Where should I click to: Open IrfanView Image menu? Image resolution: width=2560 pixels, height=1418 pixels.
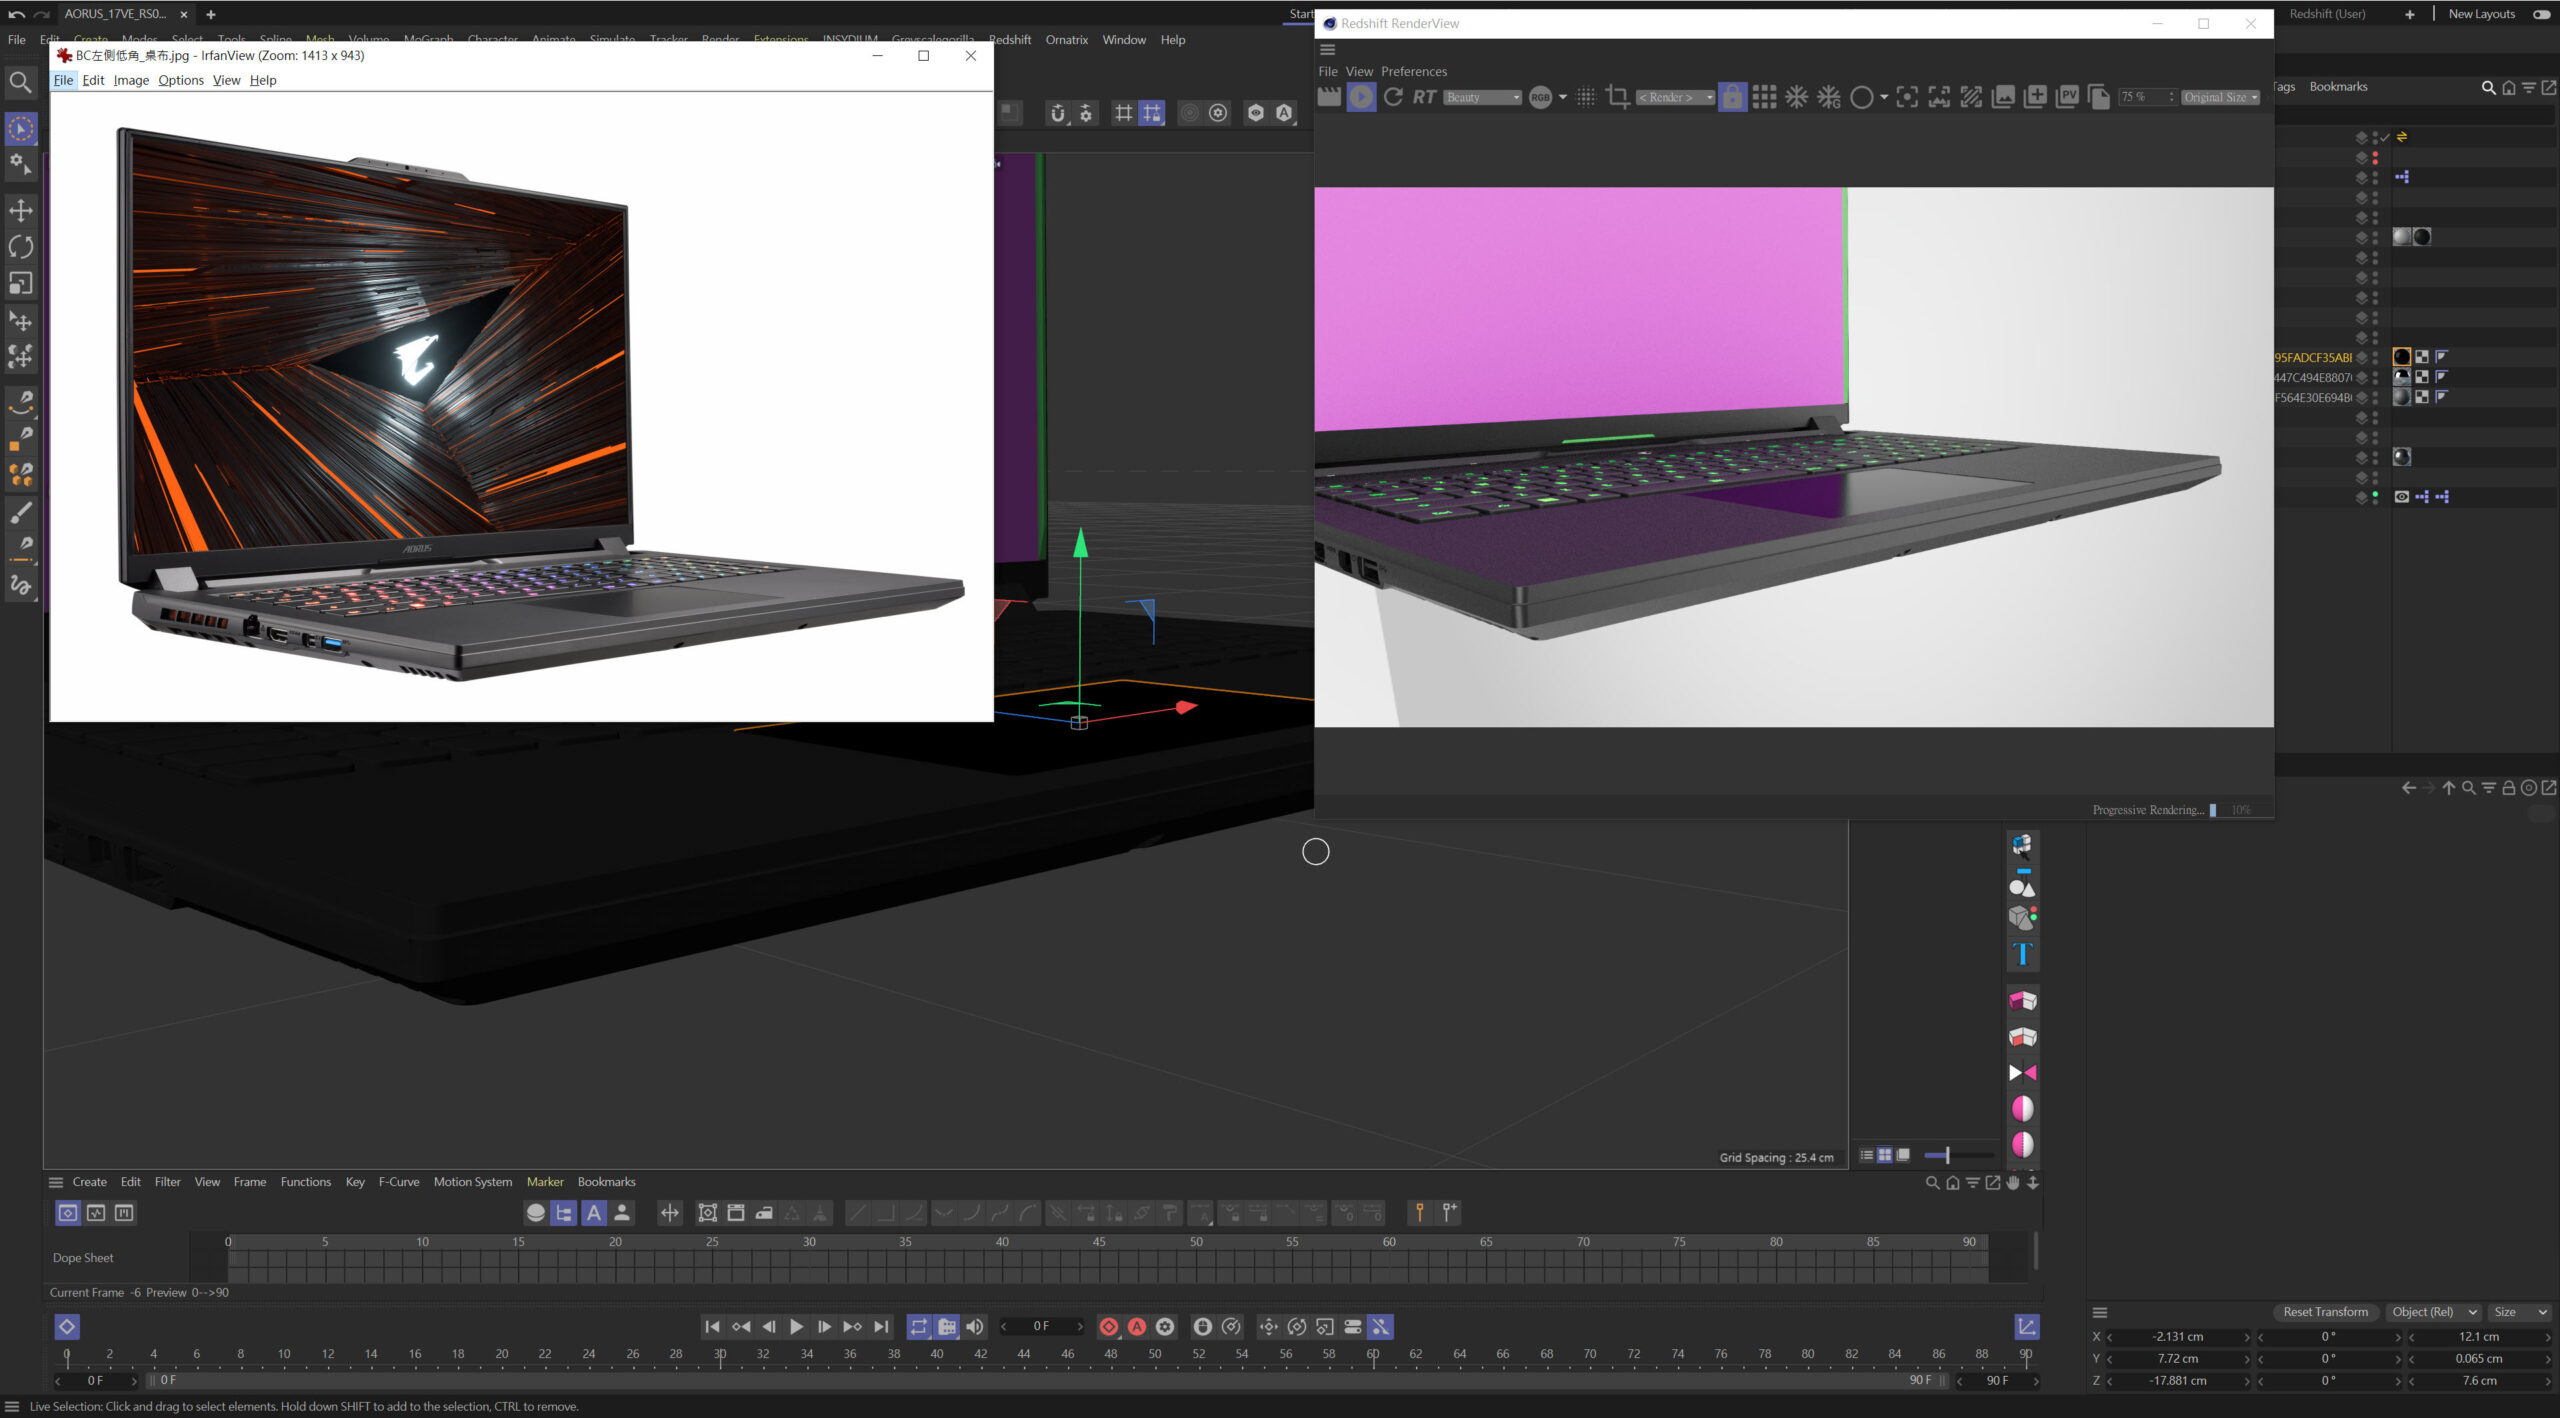point(131,80)
